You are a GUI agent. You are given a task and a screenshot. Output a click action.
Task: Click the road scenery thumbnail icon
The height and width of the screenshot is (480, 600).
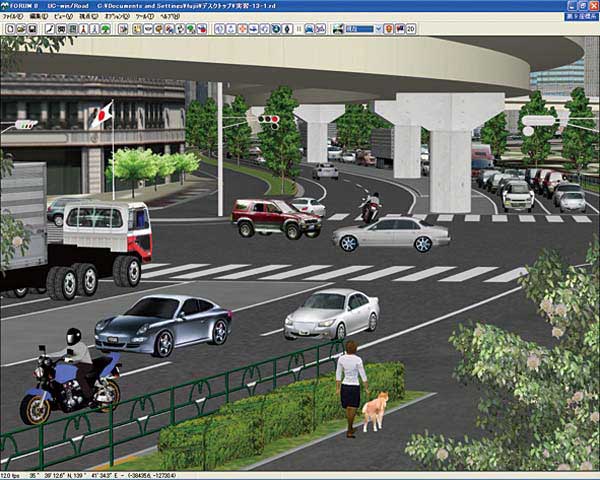click(x=338, y=29)
